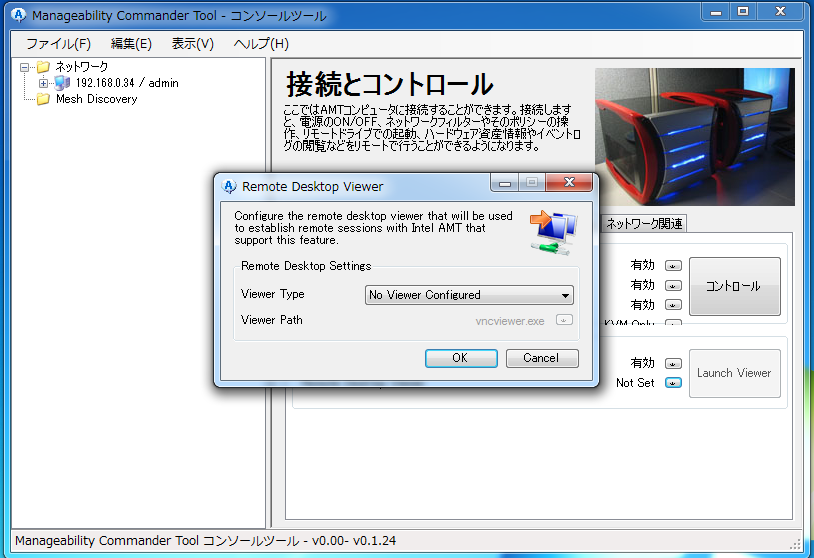814x558 pixels.
Task: Maximize the Manageability Commander Tool window
Action: pos(743,11)
